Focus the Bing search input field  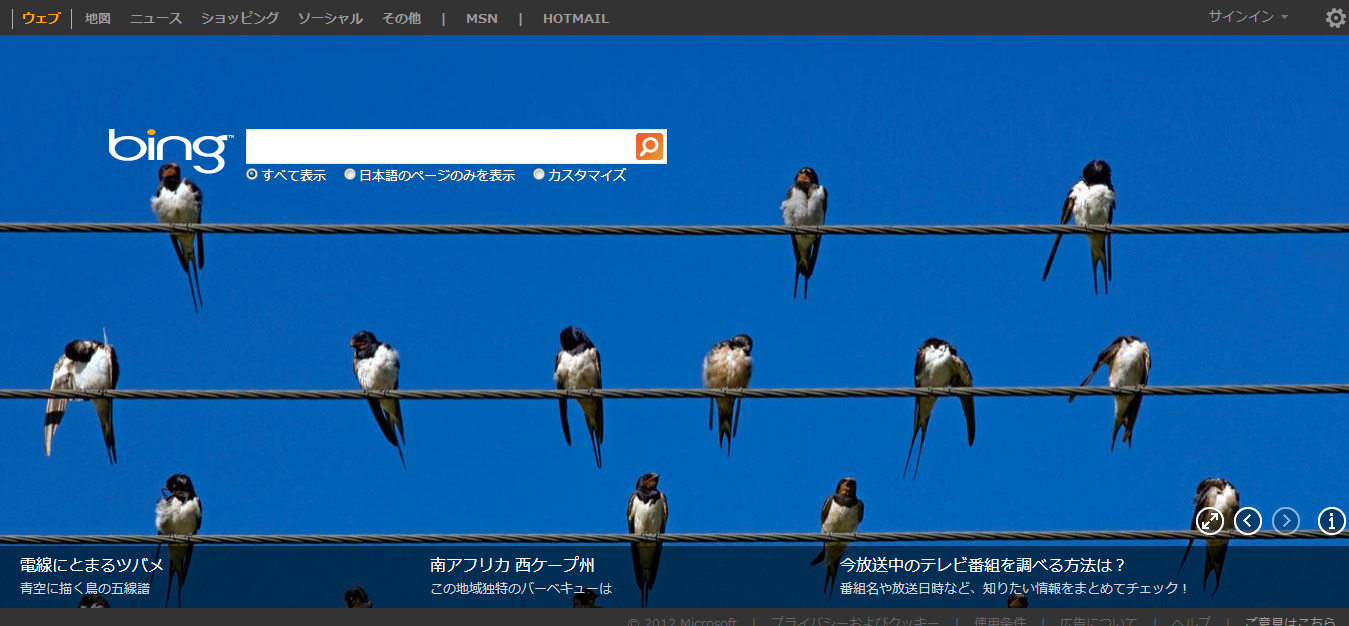coord(440,146)
